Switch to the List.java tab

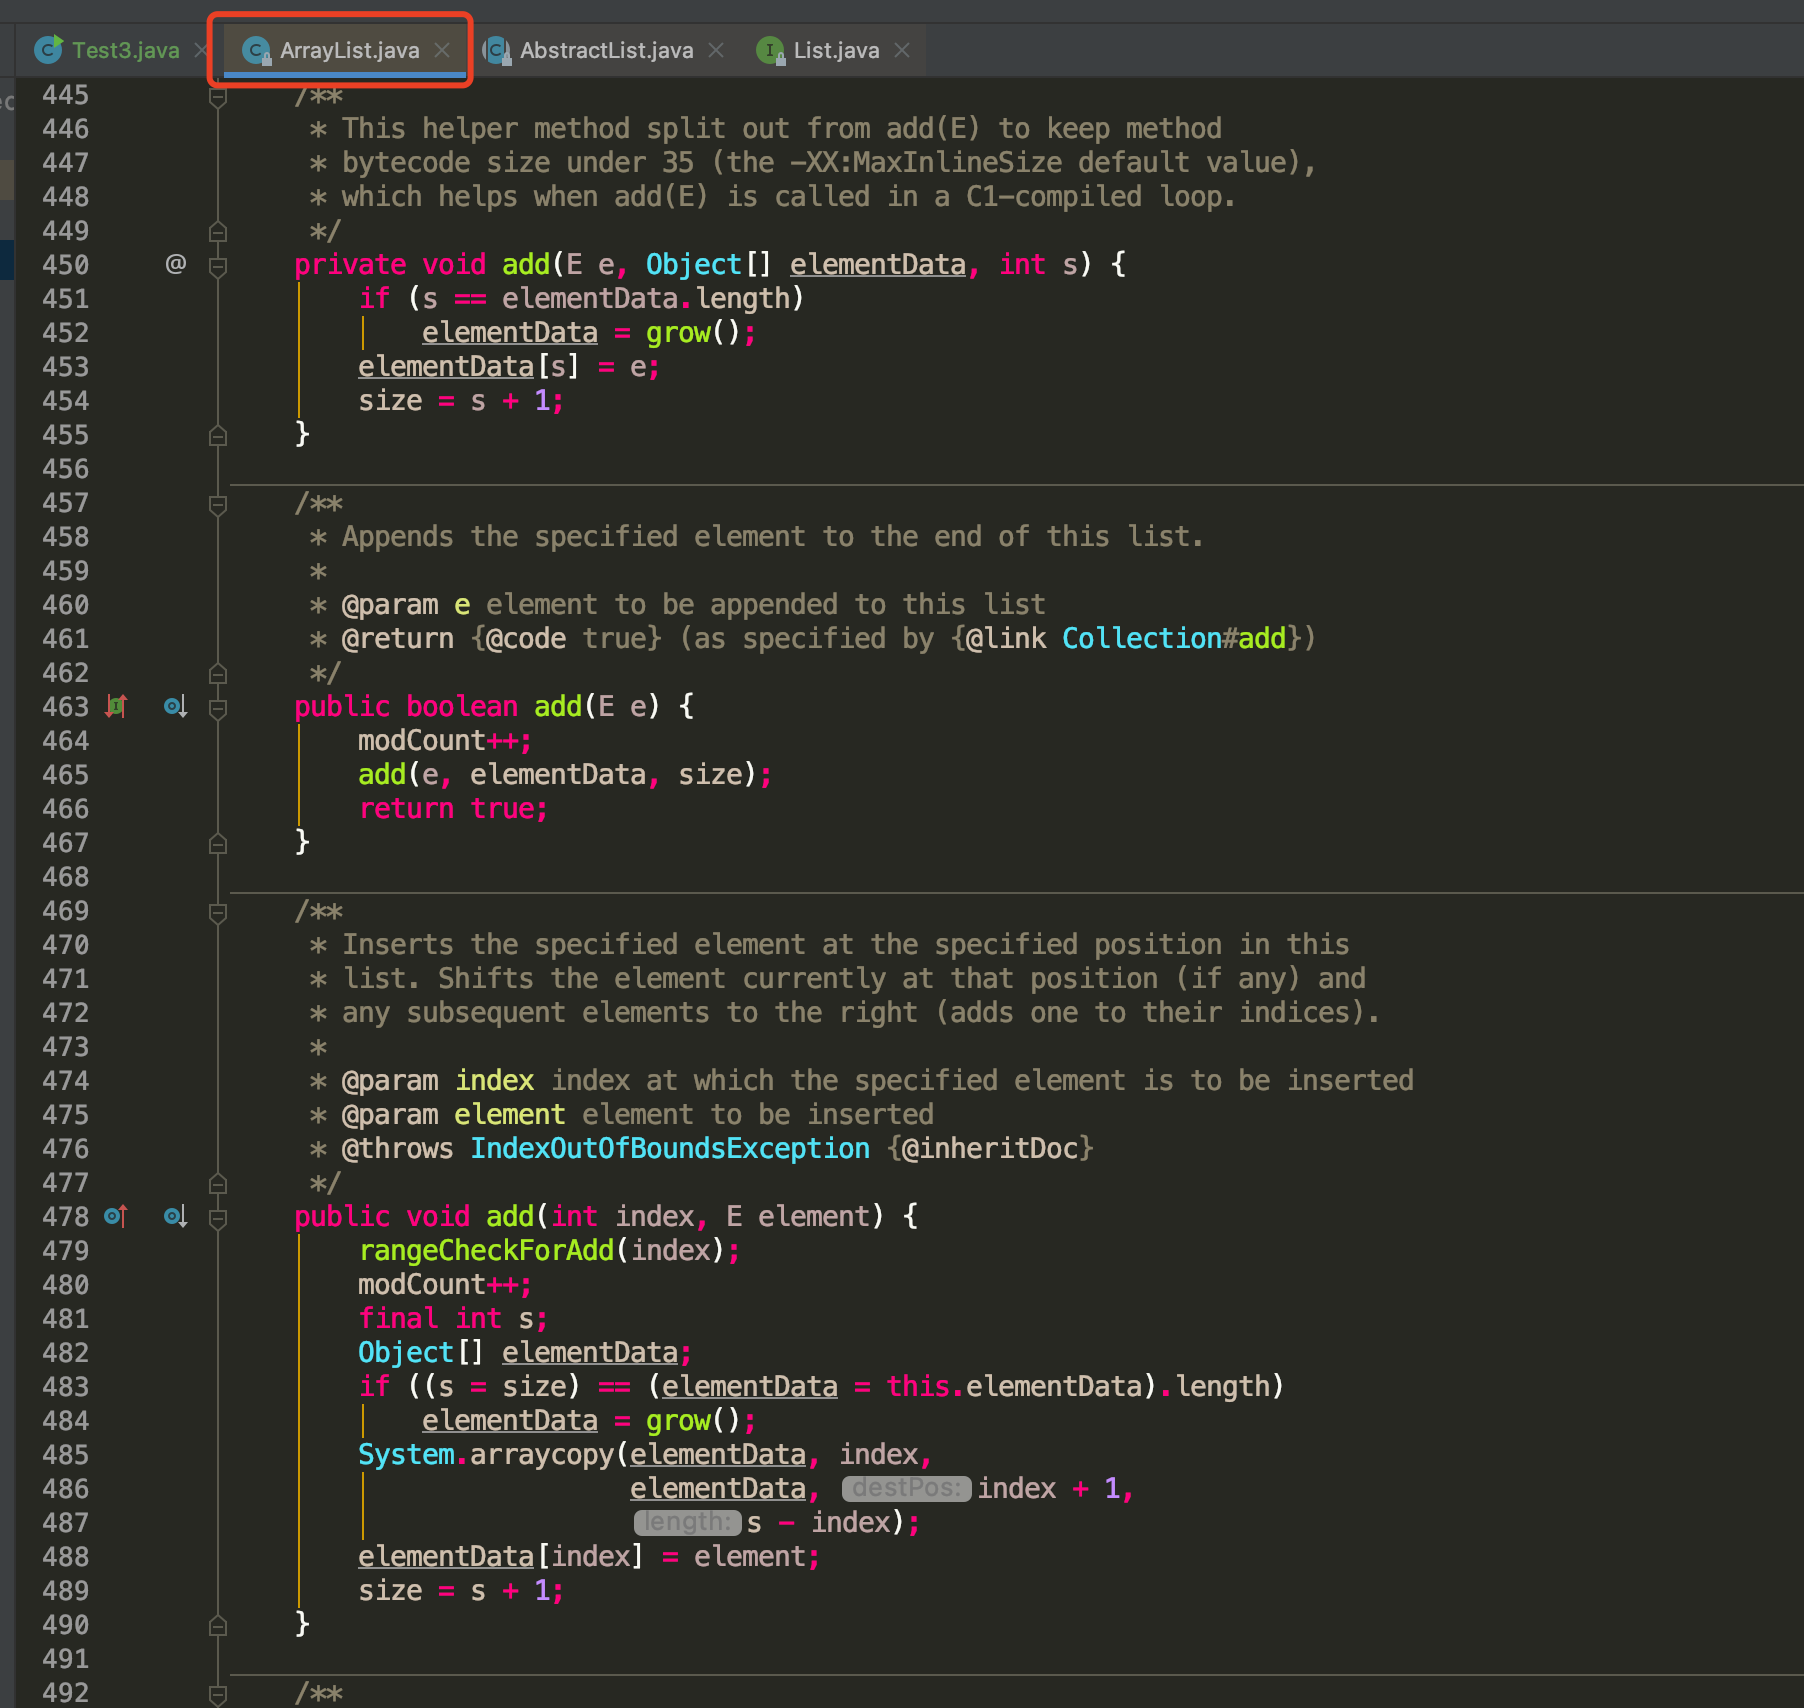pos(835,50)
